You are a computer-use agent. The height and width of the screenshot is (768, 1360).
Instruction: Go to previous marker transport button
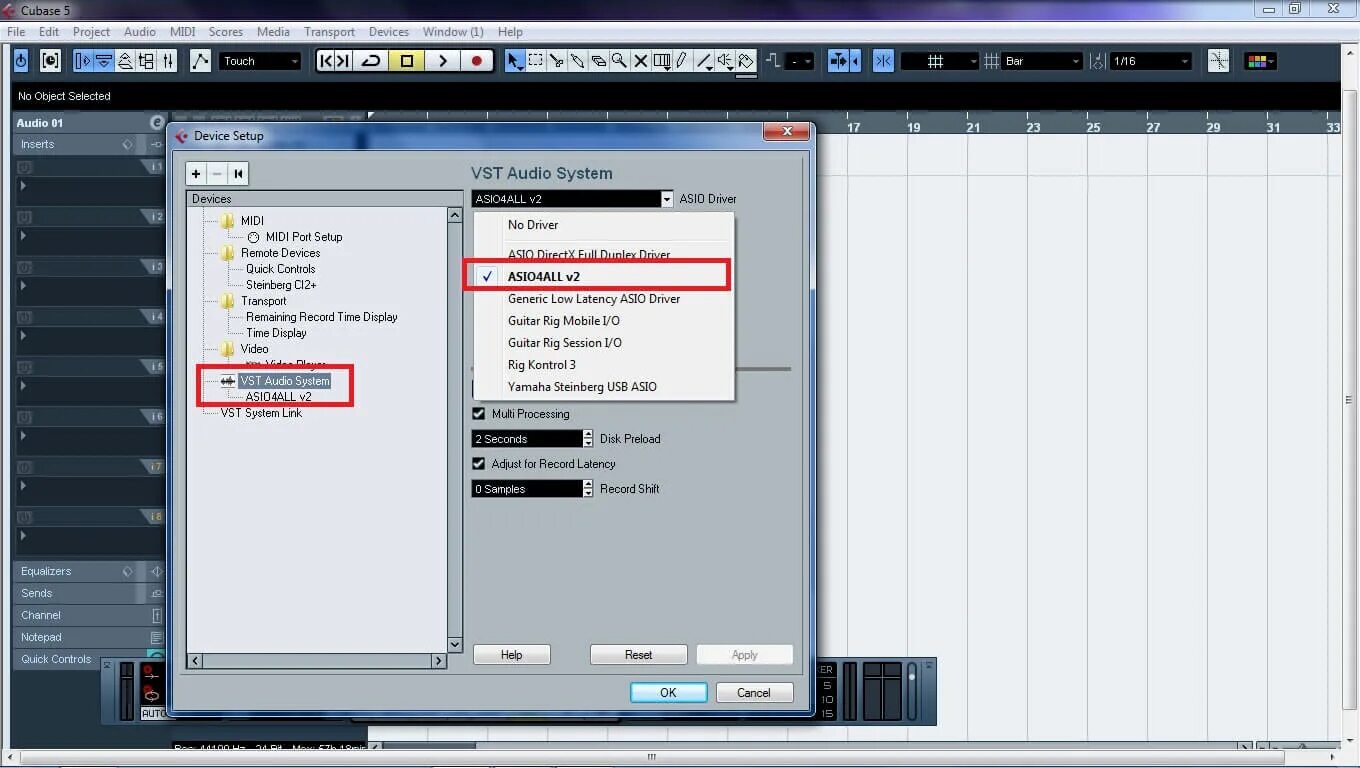pos(326,61)
